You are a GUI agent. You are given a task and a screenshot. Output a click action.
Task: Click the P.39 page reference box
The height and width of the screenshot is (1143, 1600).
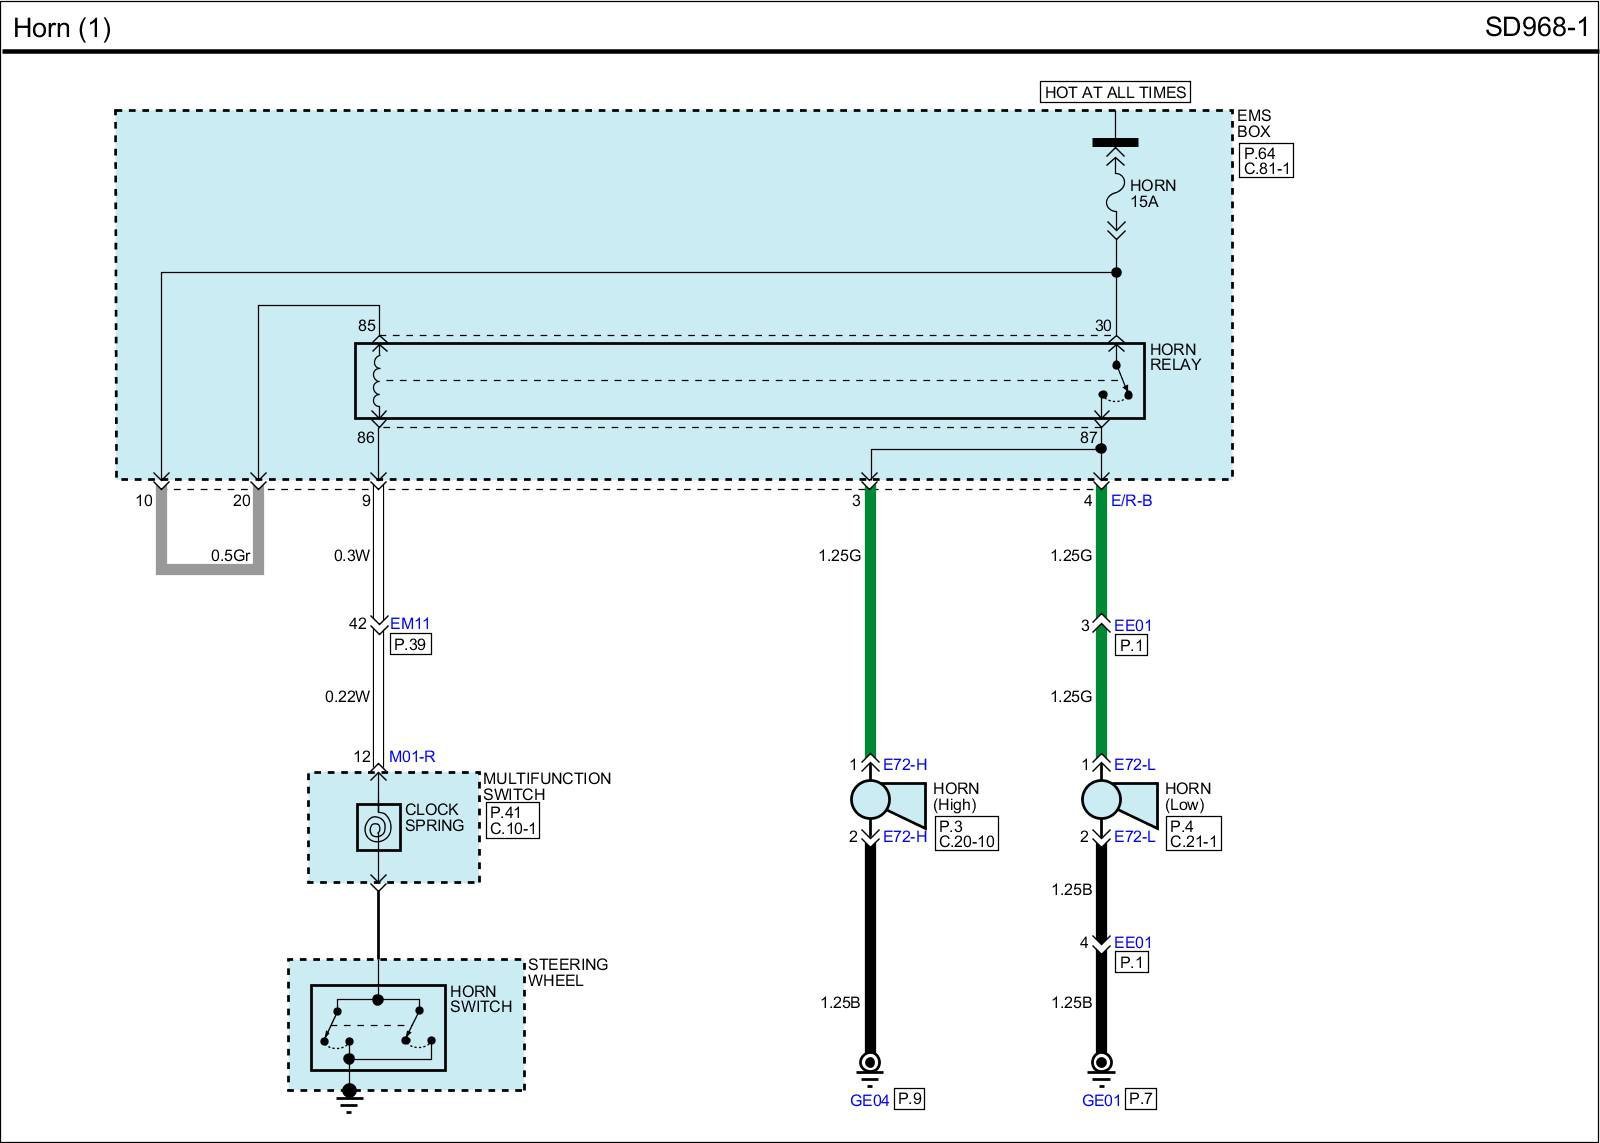[410, 645]
